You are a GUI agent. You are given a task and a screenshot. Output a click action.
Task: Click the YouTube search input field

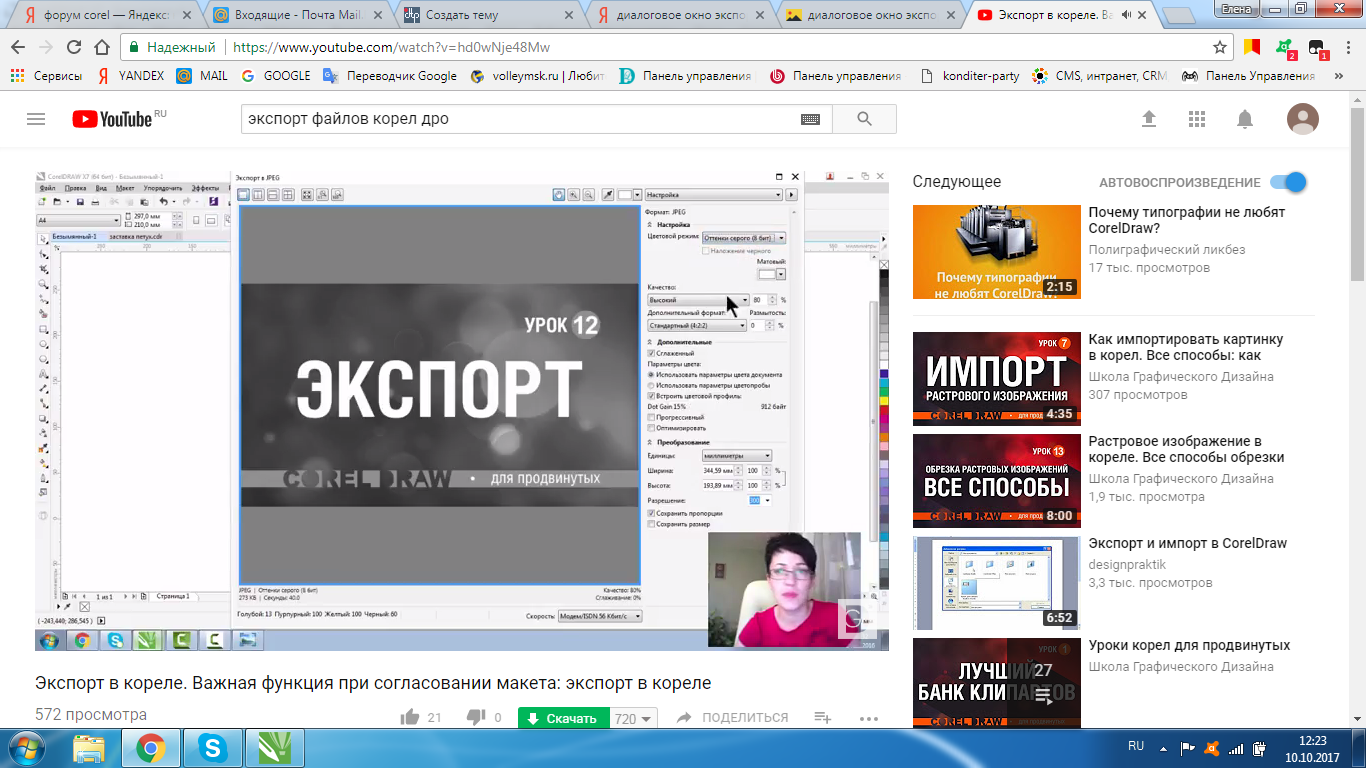(518, 119)
